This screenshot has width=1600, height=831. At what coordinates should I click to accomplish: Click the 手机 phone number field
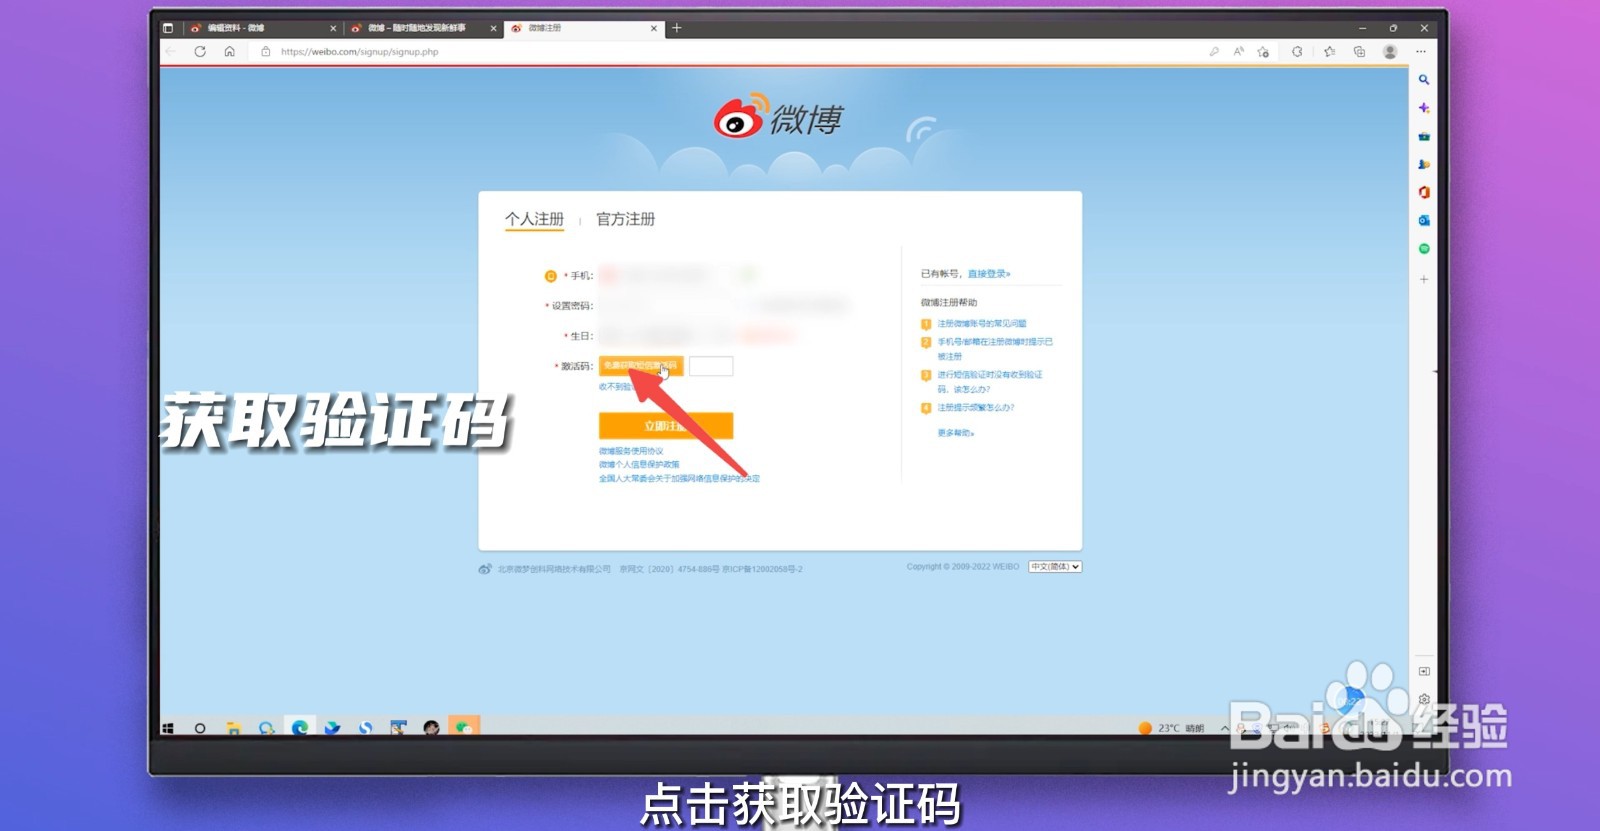click(665, 275)
